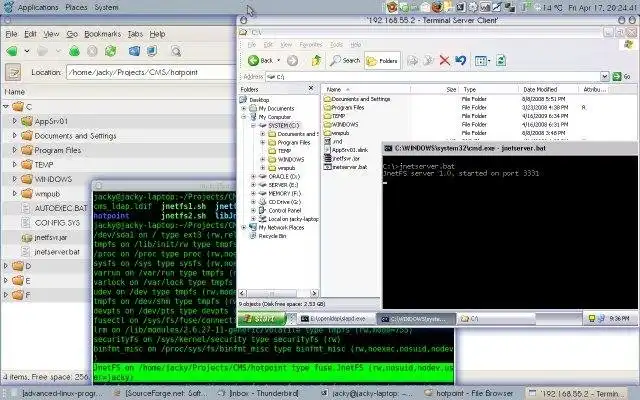Click right scroll arrow in Explorer folders pane
This screenshot has height=400, width=640.
(314, 293)
